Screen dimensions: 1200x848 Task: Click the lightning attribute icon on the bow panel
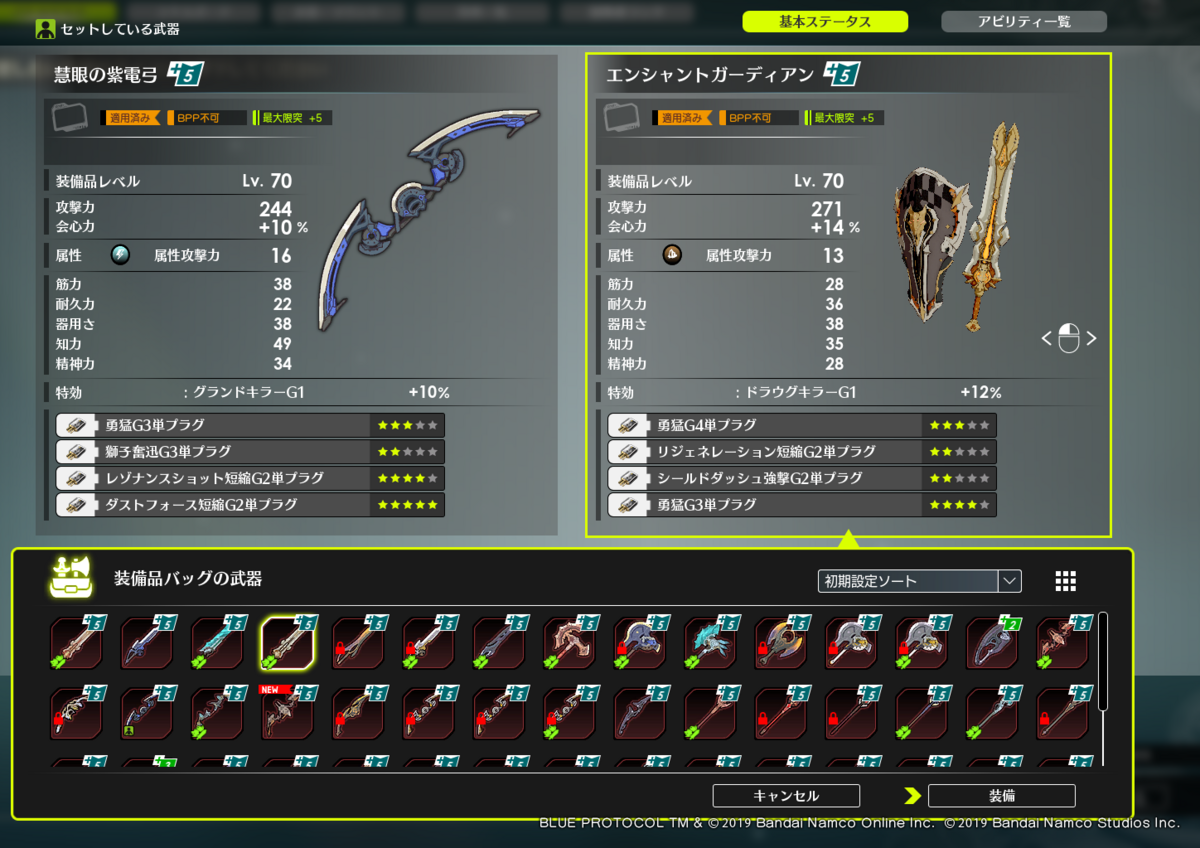click(x=120, y=255)
